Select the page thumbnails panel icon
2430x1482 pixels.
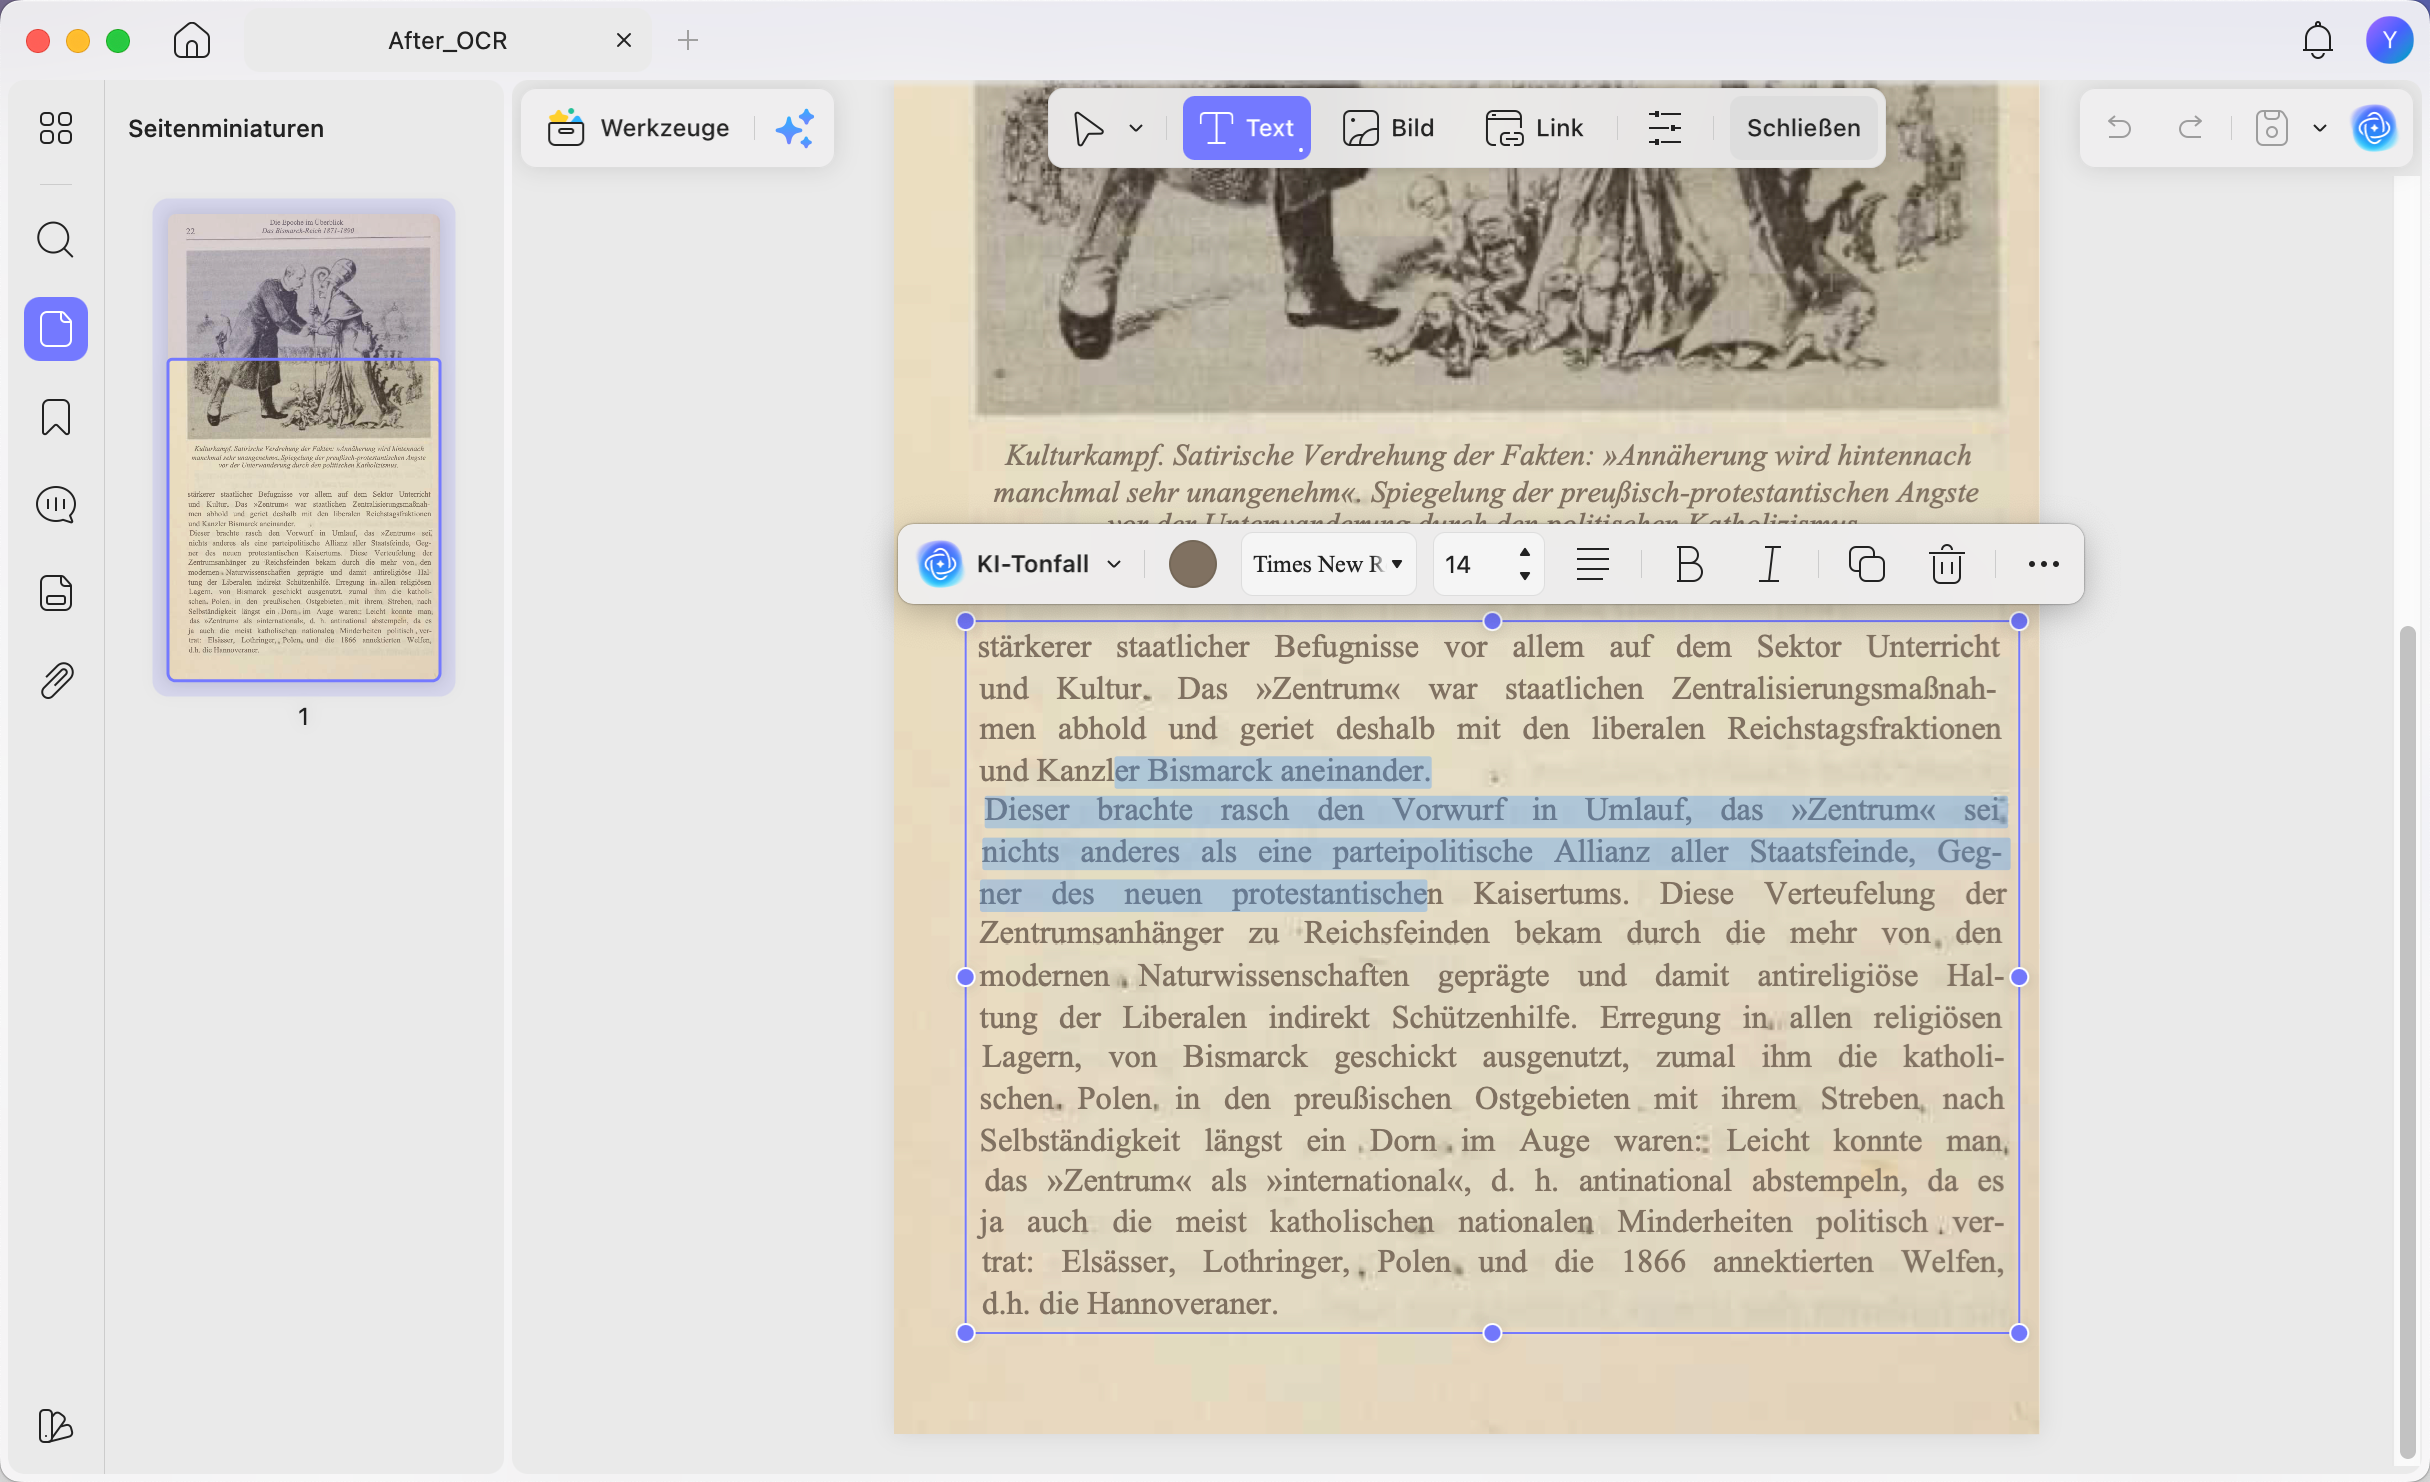tap(56, 329)
